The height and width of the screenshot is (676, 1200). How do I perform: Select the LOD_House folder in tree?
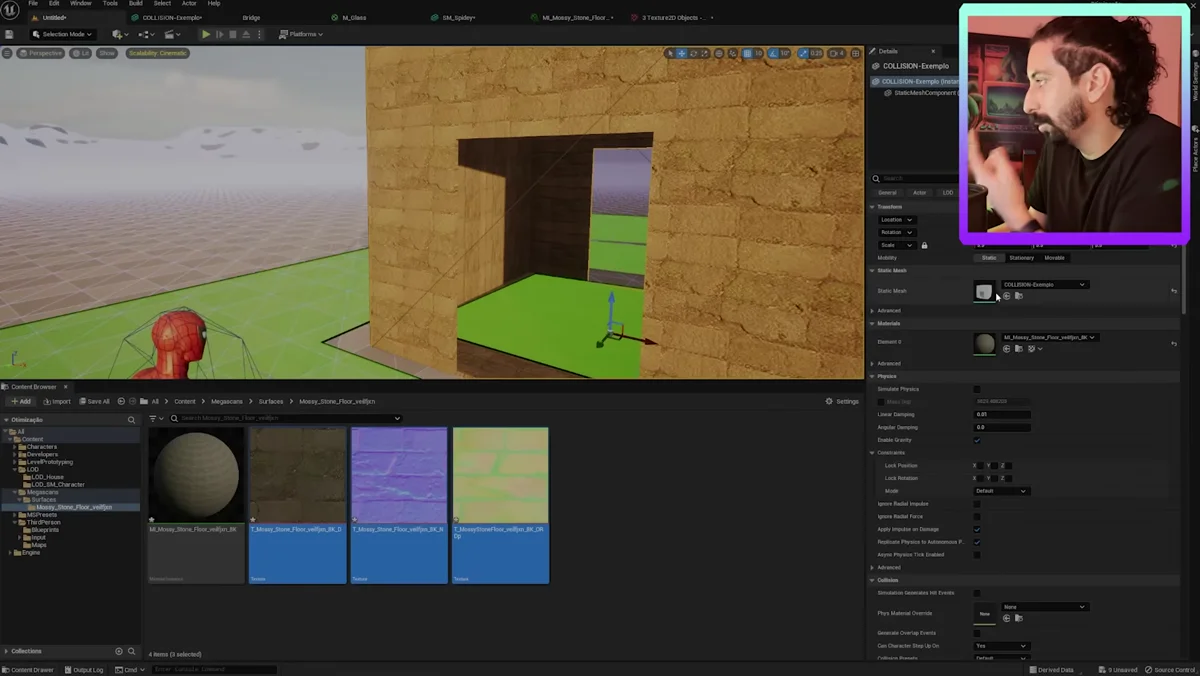coord(48,477)
